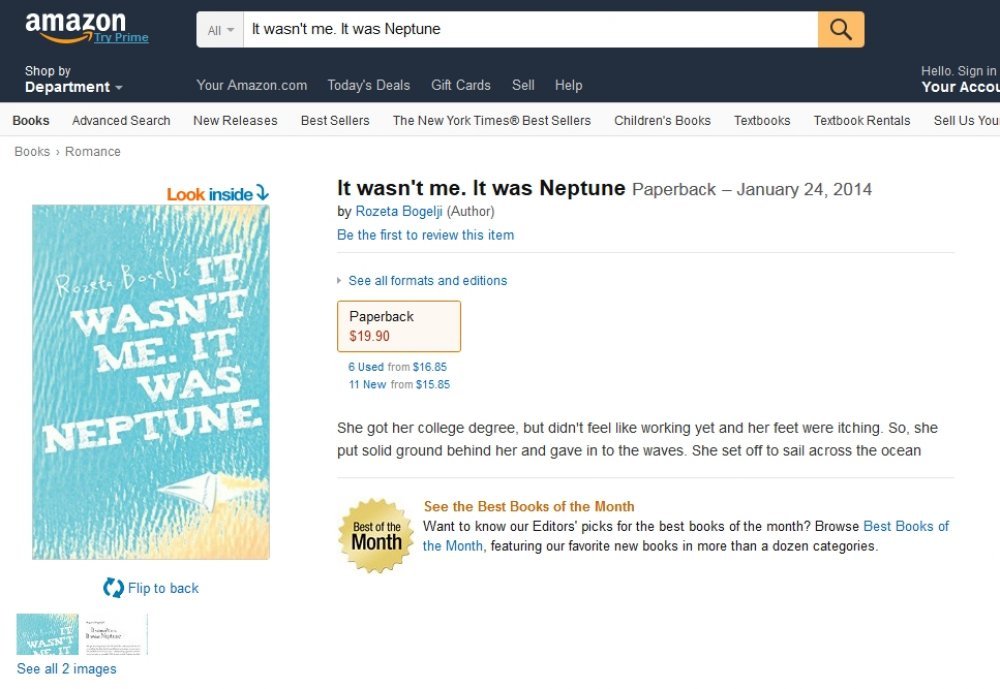Click inside the search text field
Image resolution: width=1000 pixels, height=689 pixels.
(x=531, y=29)
